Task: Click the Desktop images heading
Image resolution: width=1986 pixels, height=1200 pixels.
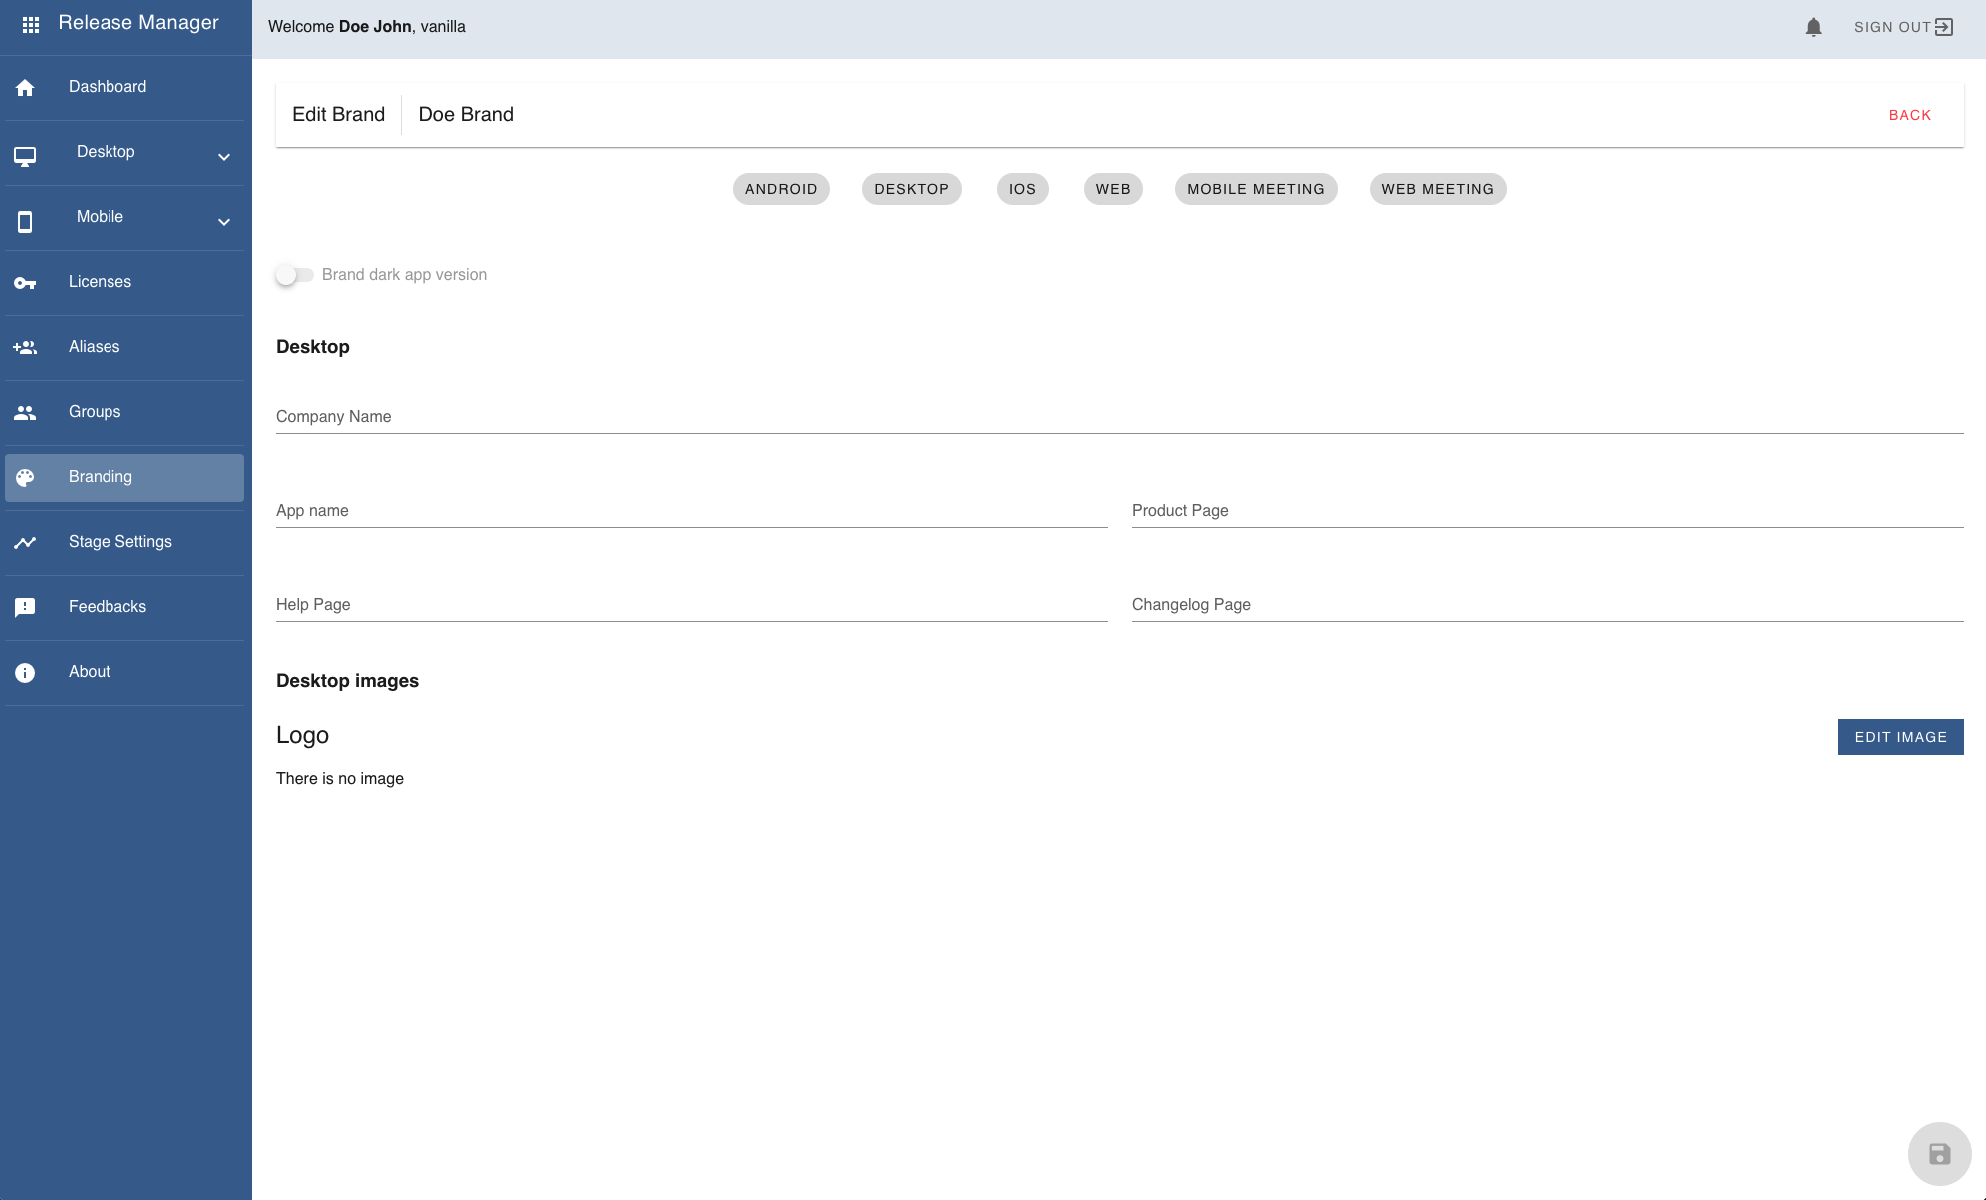Action: (347, 681)
